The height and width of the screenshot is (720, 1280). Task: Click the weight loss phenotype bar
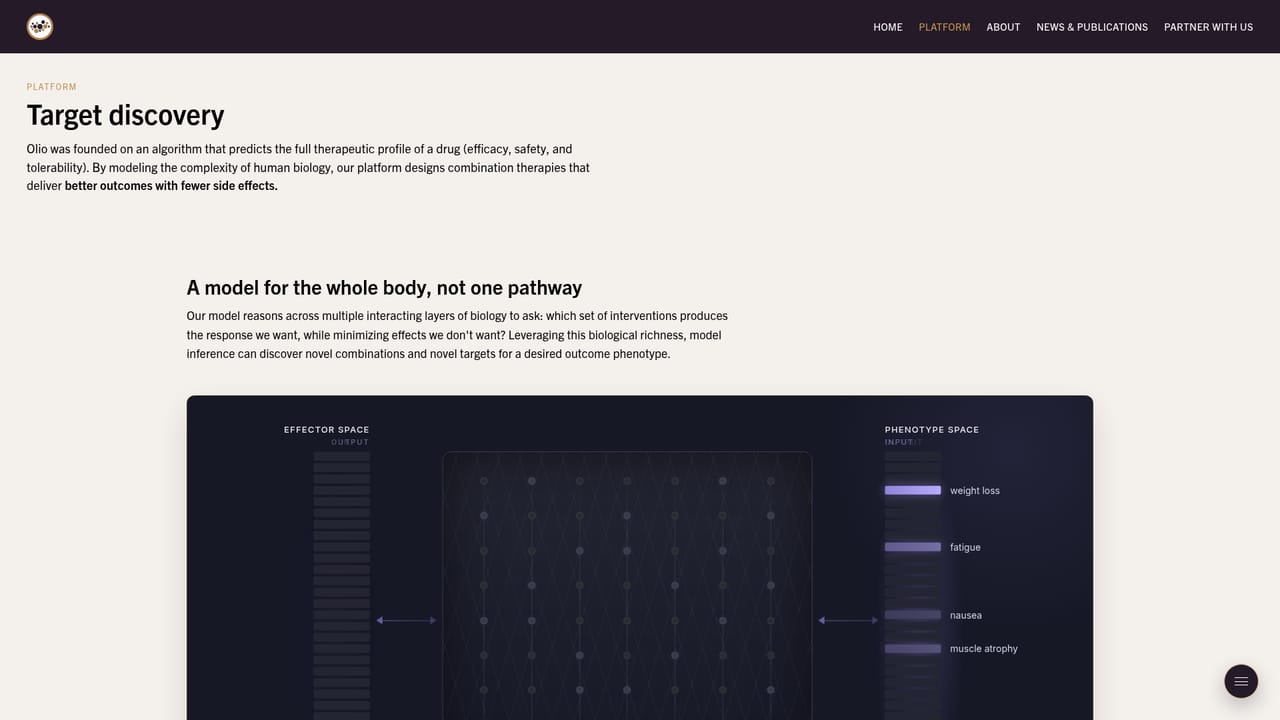tap(913, 490)
